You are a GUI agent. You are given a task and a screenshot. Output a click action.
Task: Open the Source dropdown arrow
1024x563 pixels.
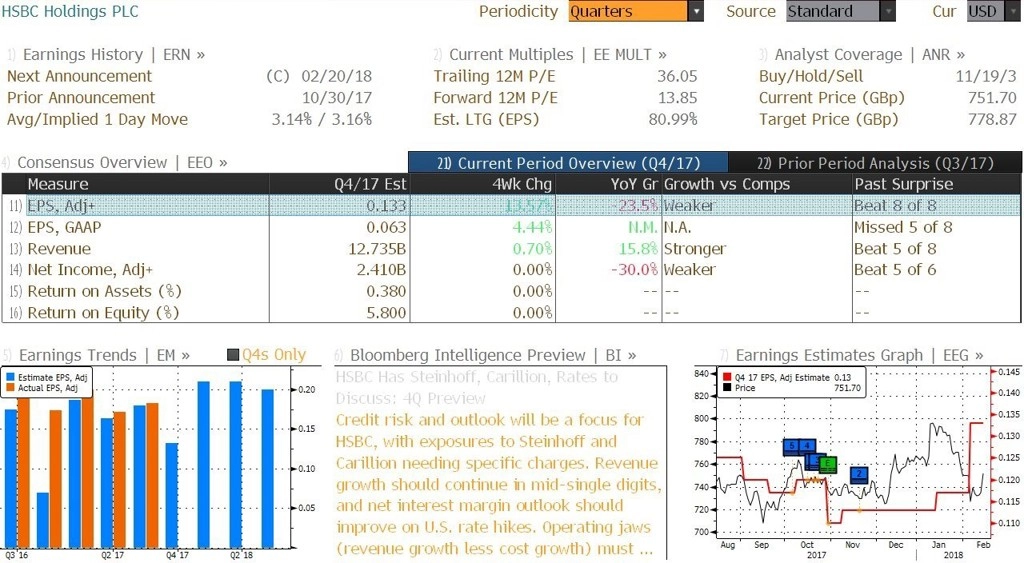[x=888, y=11]
